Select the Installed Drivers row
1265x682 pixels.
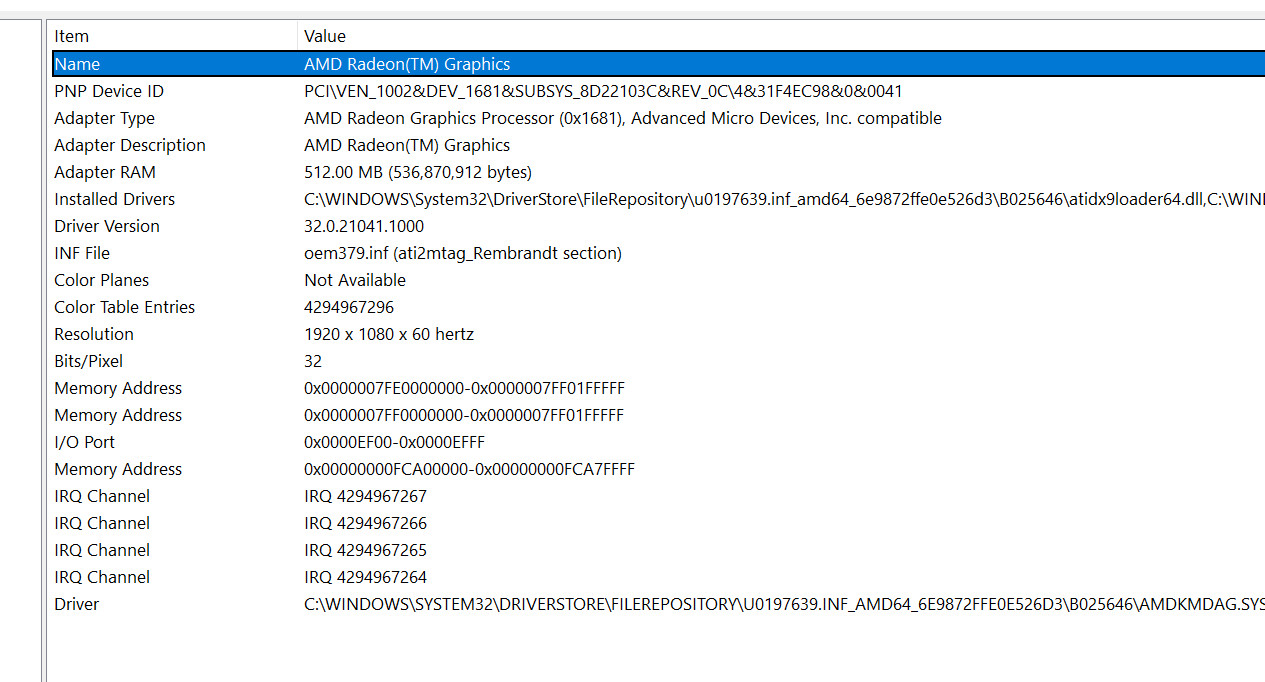(658, 199)
